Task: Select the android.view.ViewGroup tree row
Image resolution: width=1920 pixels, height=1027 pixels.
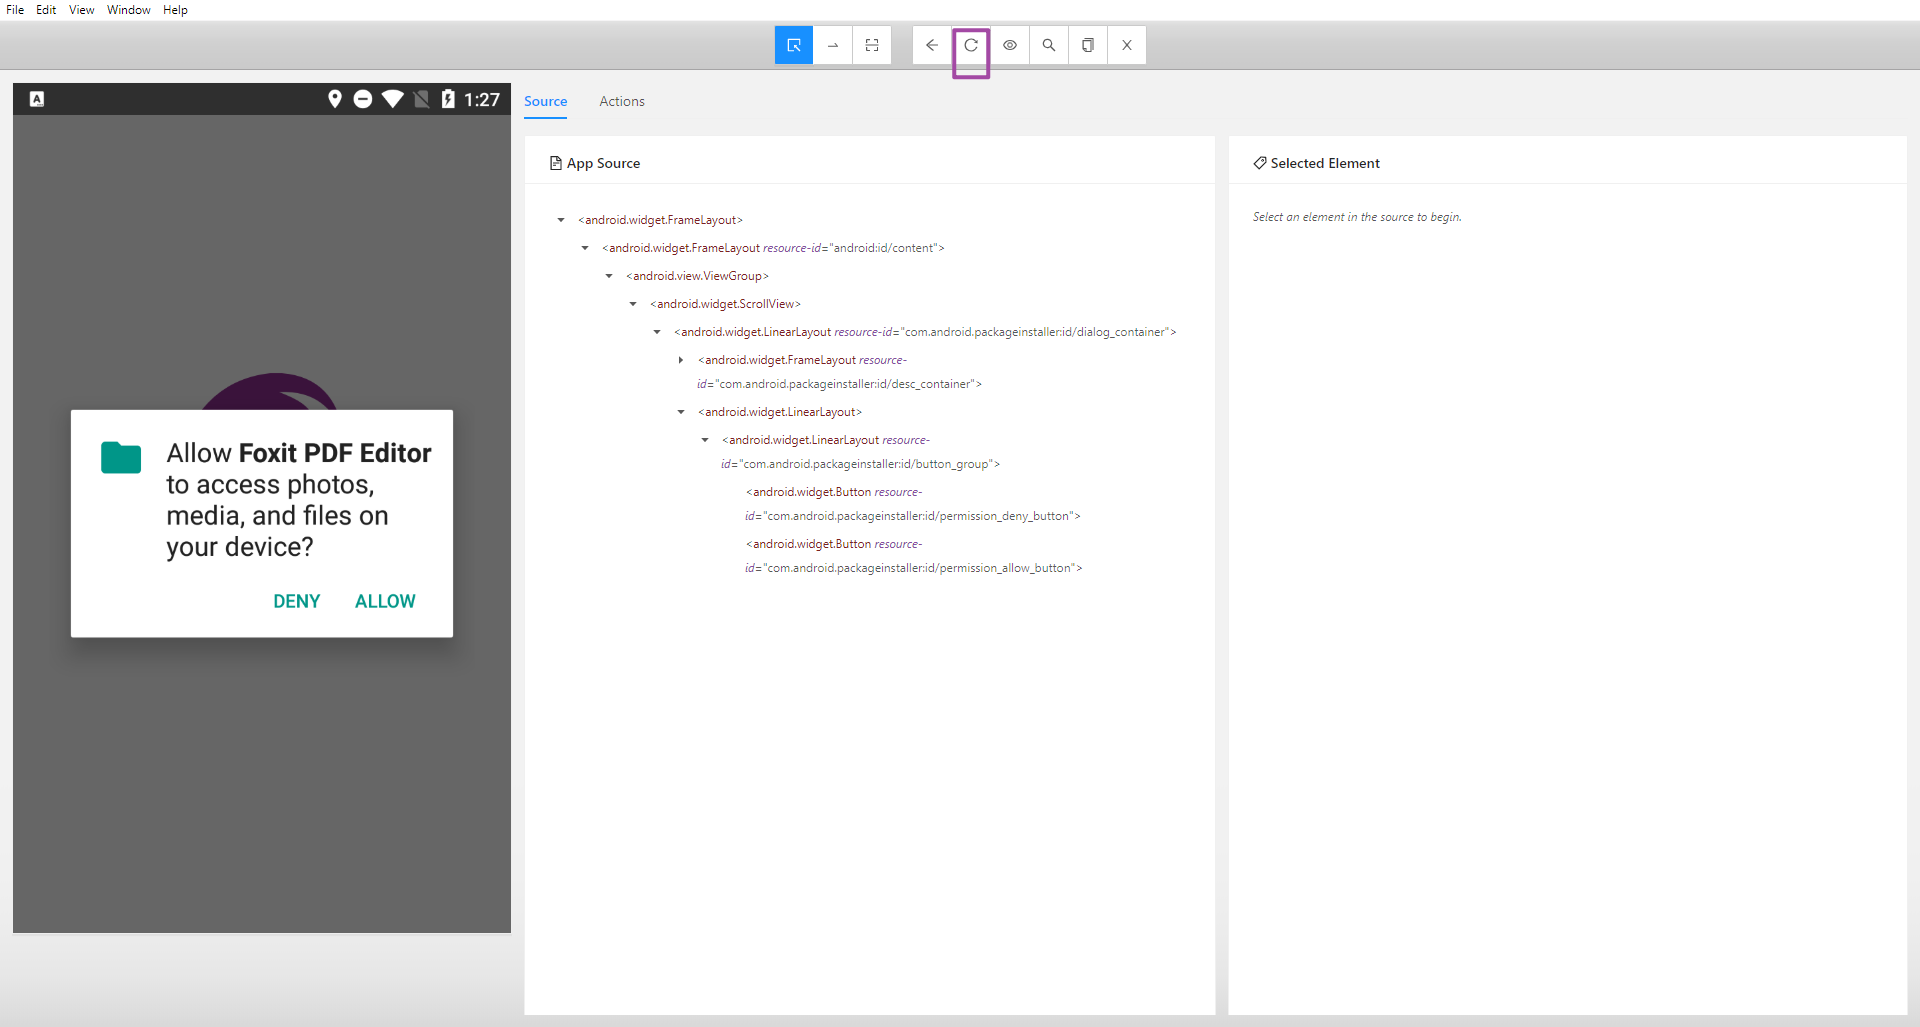Action: [x=697, y=276]
